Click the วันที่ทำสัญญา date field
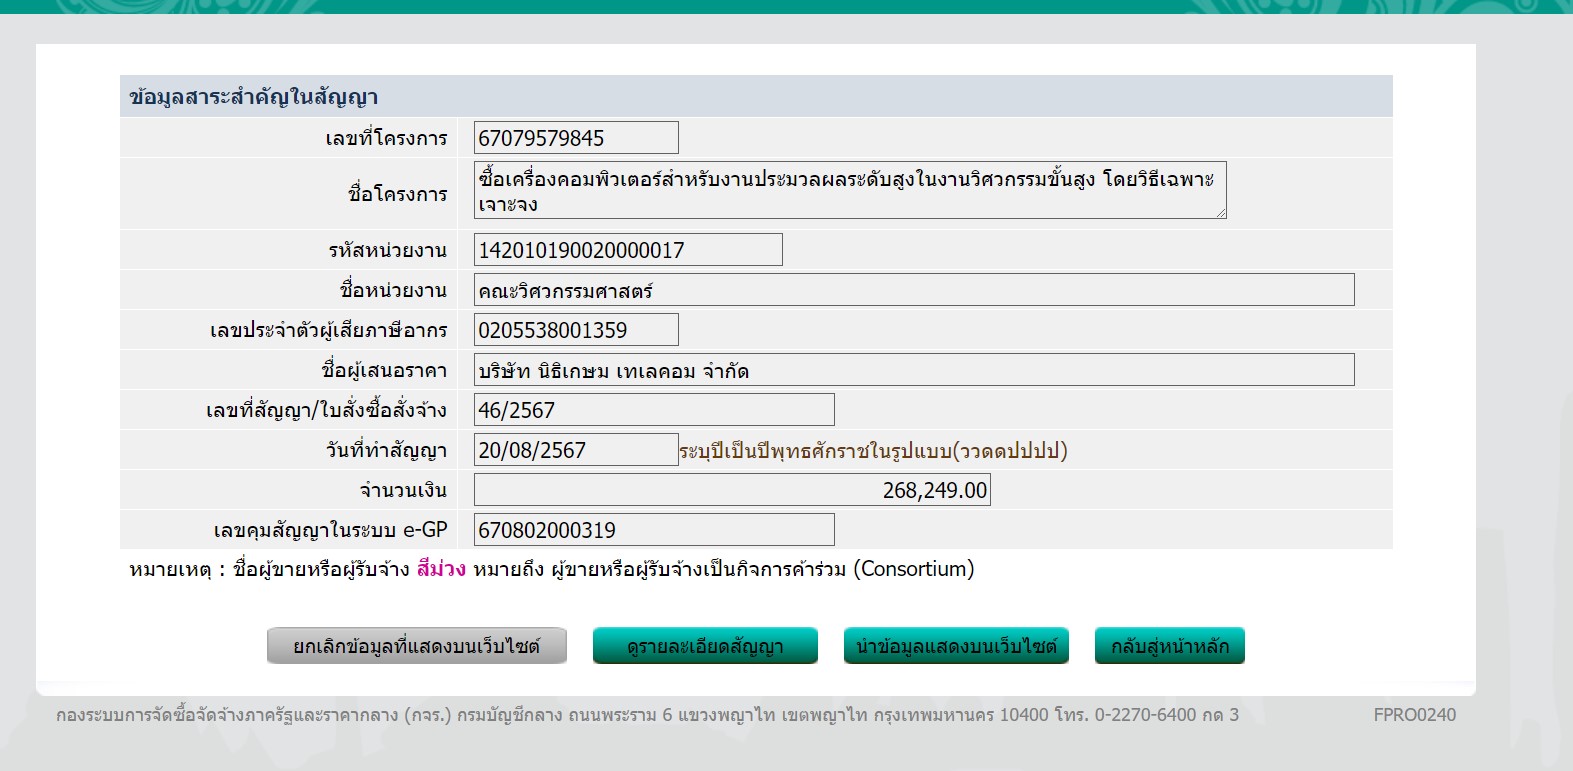The width and height of the screenshot is (1573, 771). coord(575,450)
